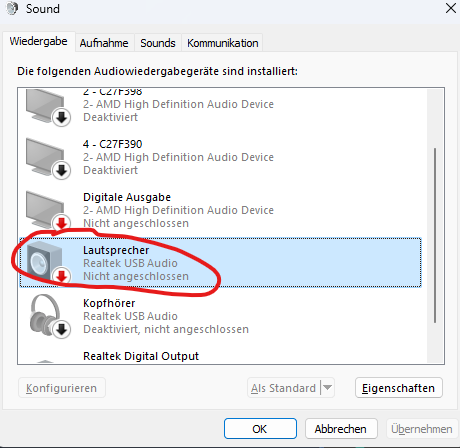Click monitor icon of Deaktiviert device above 4 - C27F390

[x=48, y=108]
